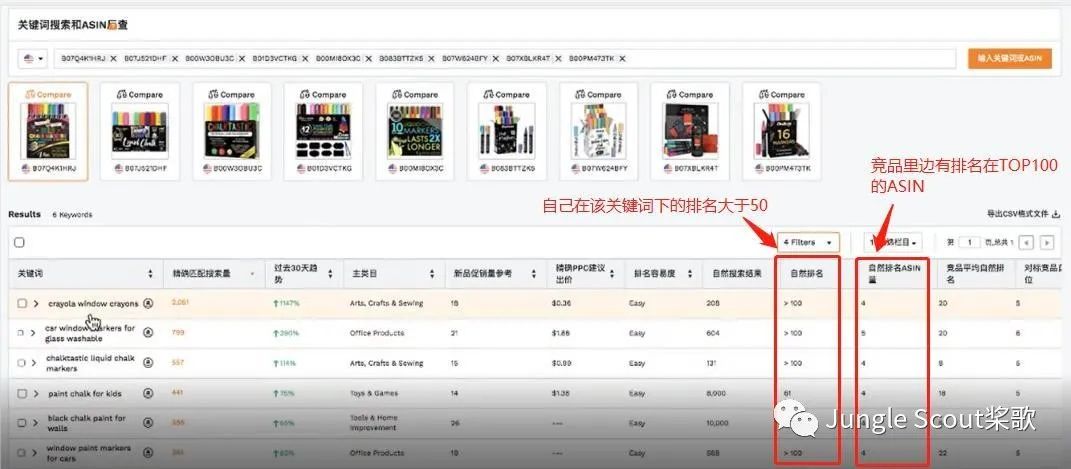Check the chalktastic liquid chalk markers row
This screenshot has width=1071, height=469.
(21, 363)
